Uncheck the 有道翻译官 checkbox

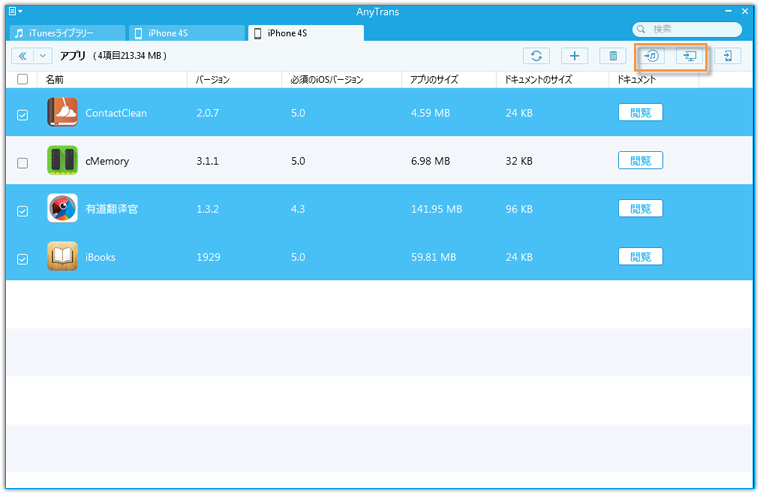point(22,211)
